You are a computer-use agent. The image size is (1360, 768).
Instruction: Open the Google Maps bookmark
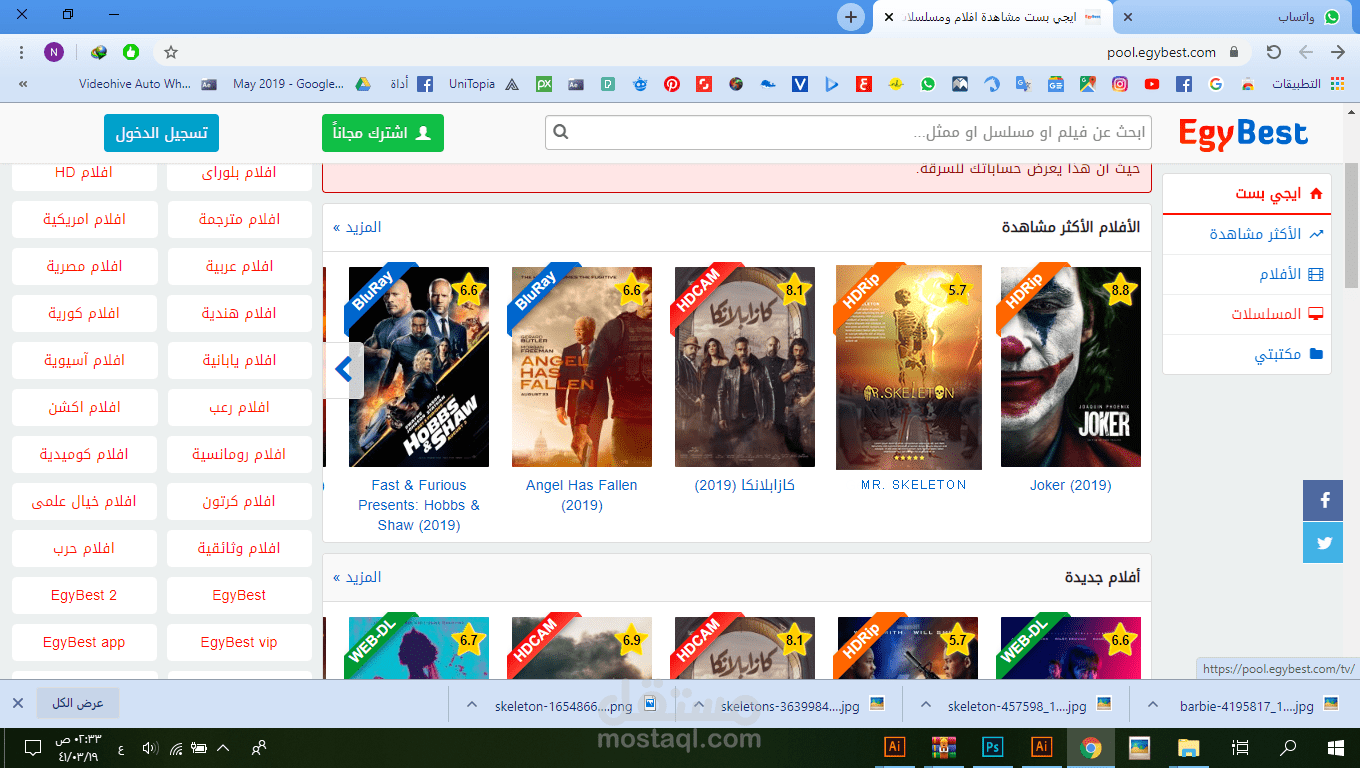tap(1088, 85)
